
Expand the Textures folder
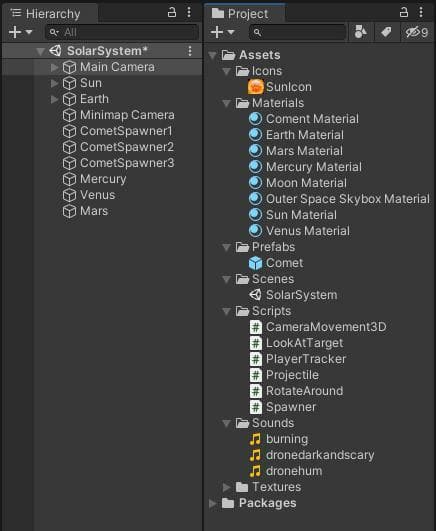point(227,487)
